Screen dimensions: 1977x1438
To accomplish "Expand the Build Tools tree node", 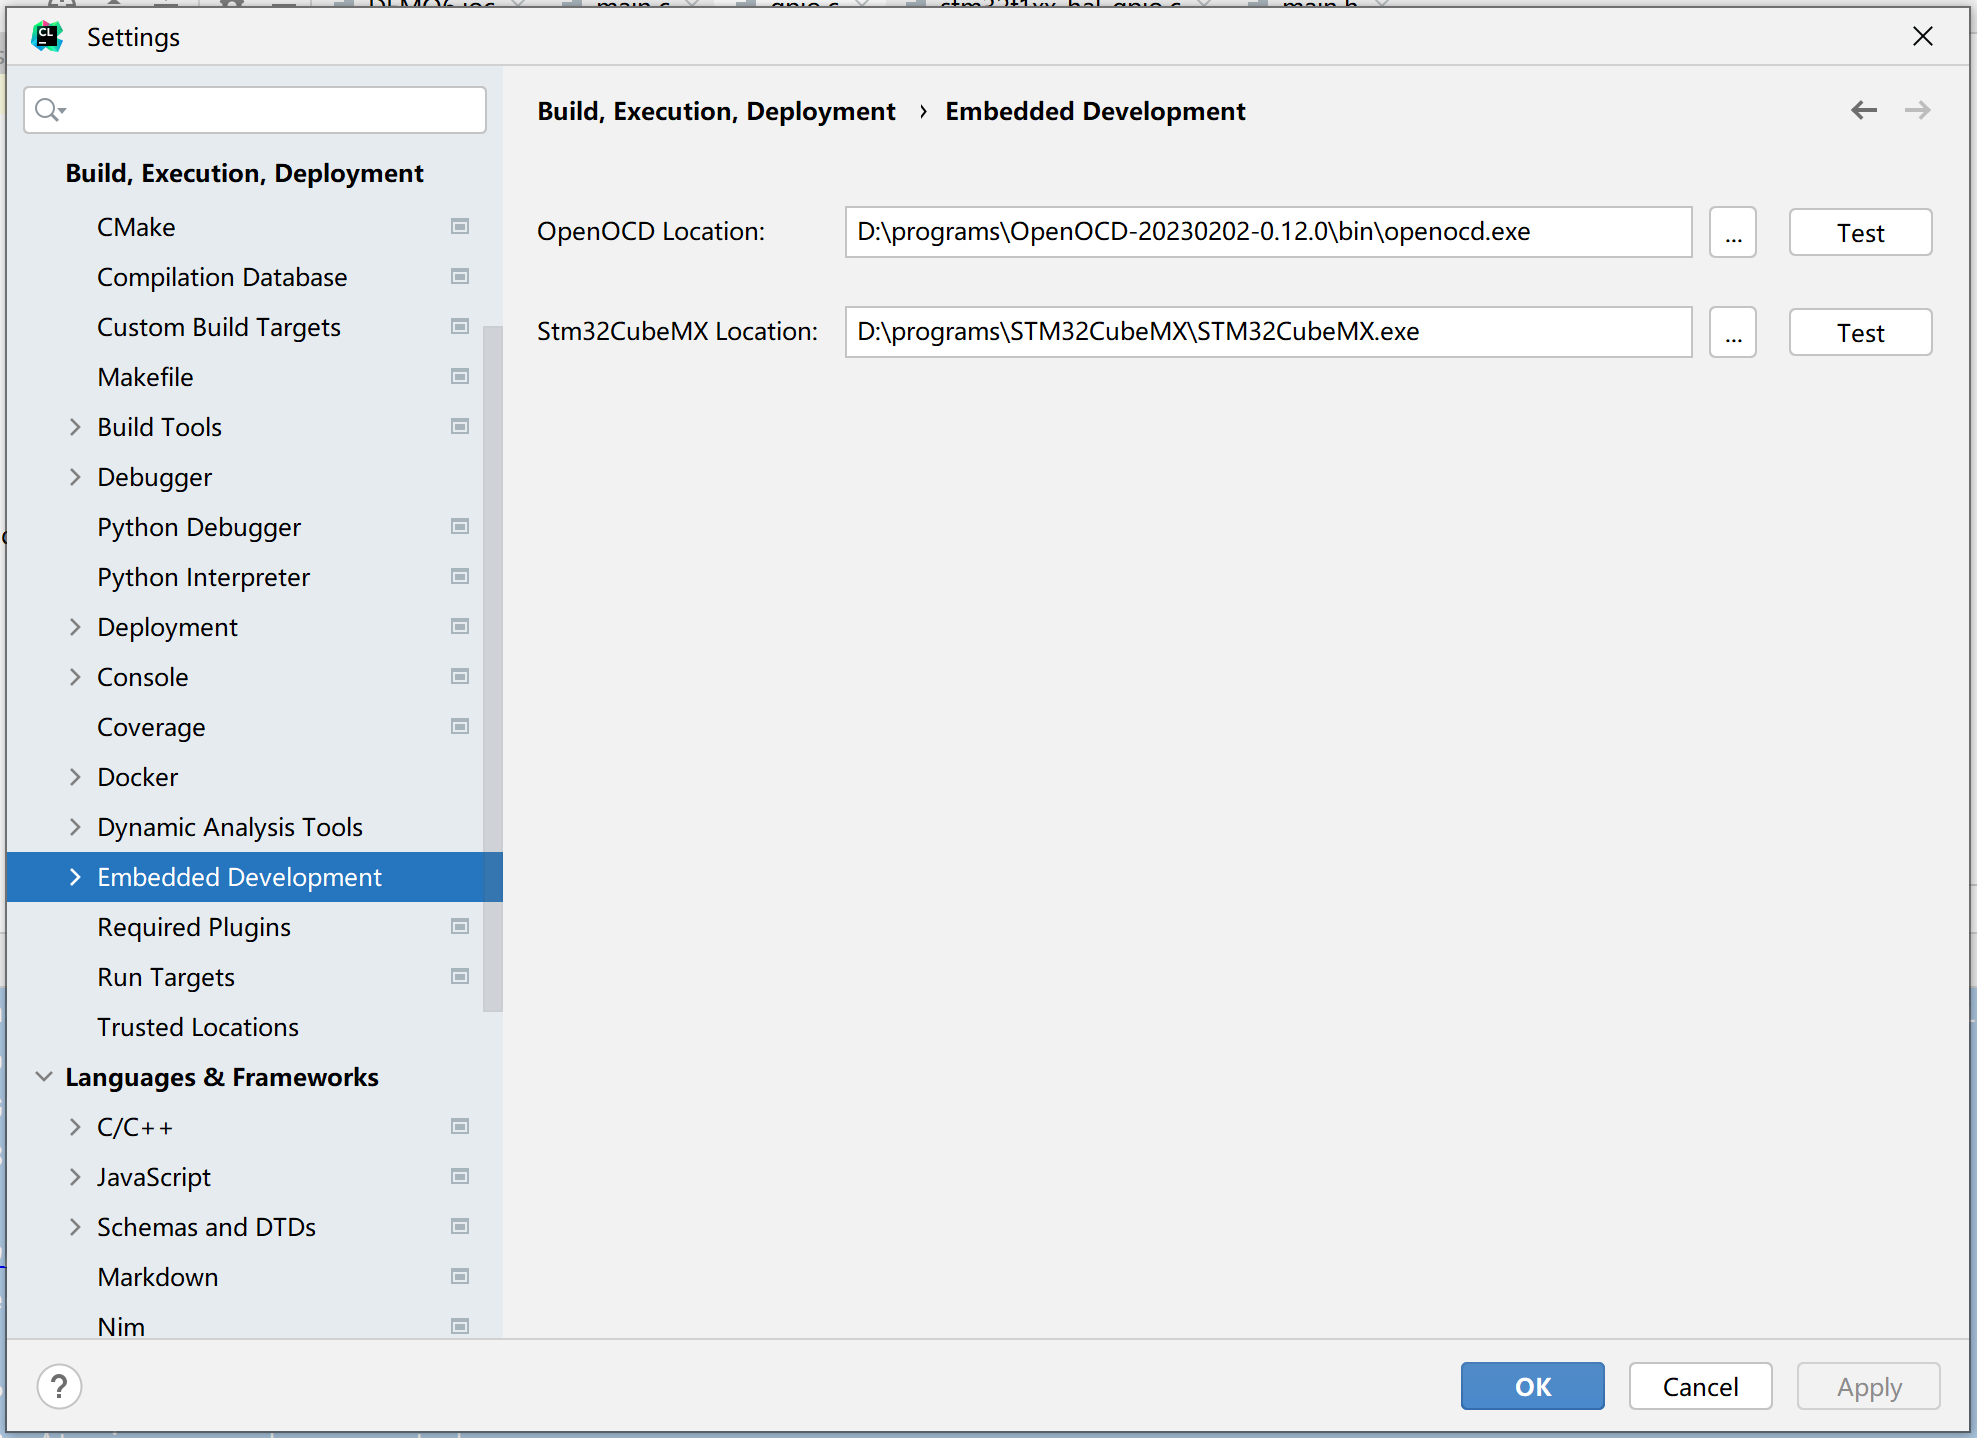I will point(75,427).
